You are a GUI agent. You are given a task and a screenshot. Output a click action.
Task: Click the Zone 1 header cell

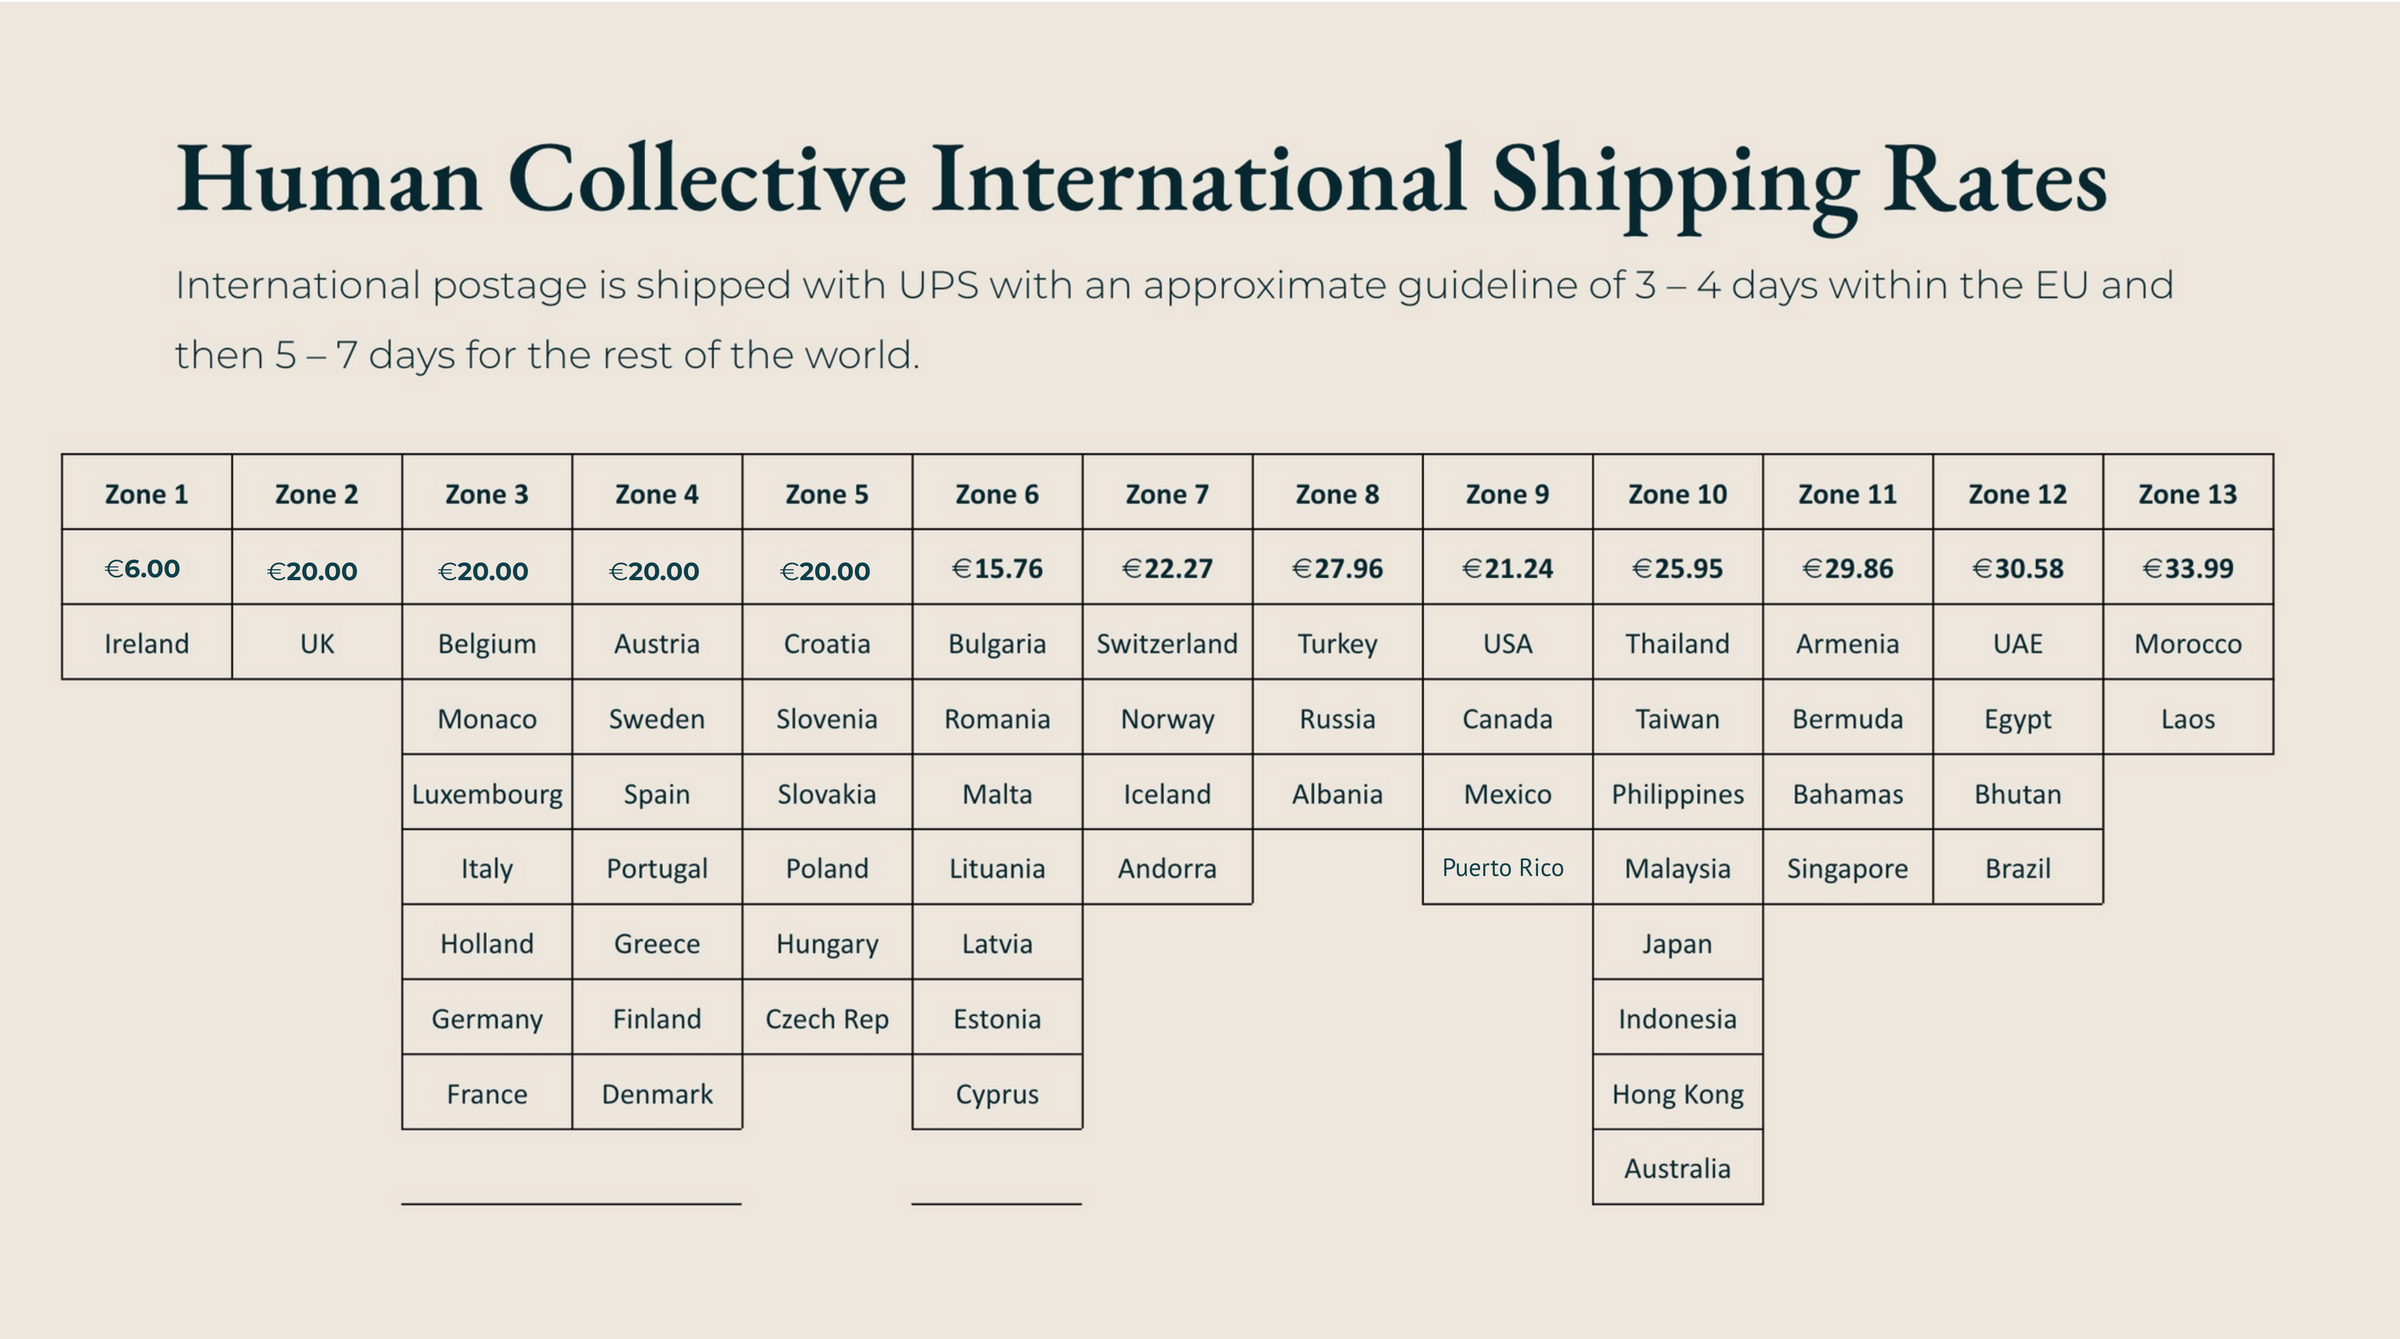coord(146,494)
